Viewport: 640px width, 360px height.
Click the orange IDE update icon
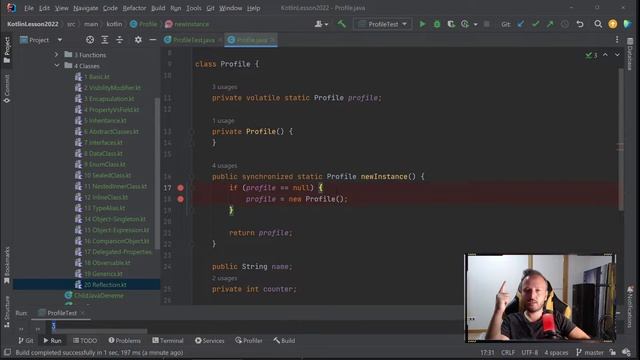[x=613, y=24]
